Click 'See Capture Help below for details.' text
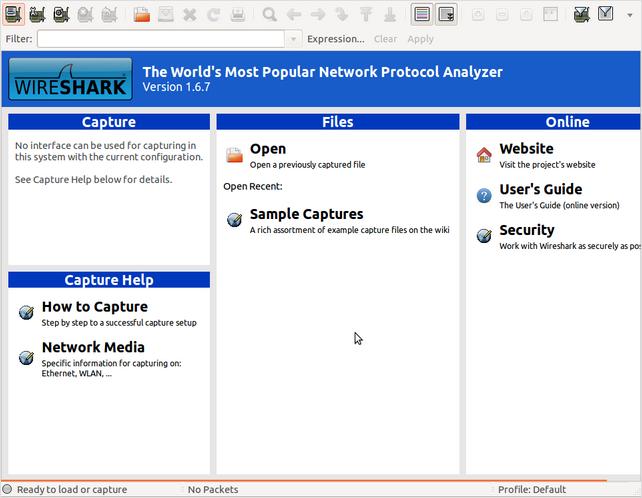Image resolution: width=642 pixels, height=498 pixels. click(93, 179)
